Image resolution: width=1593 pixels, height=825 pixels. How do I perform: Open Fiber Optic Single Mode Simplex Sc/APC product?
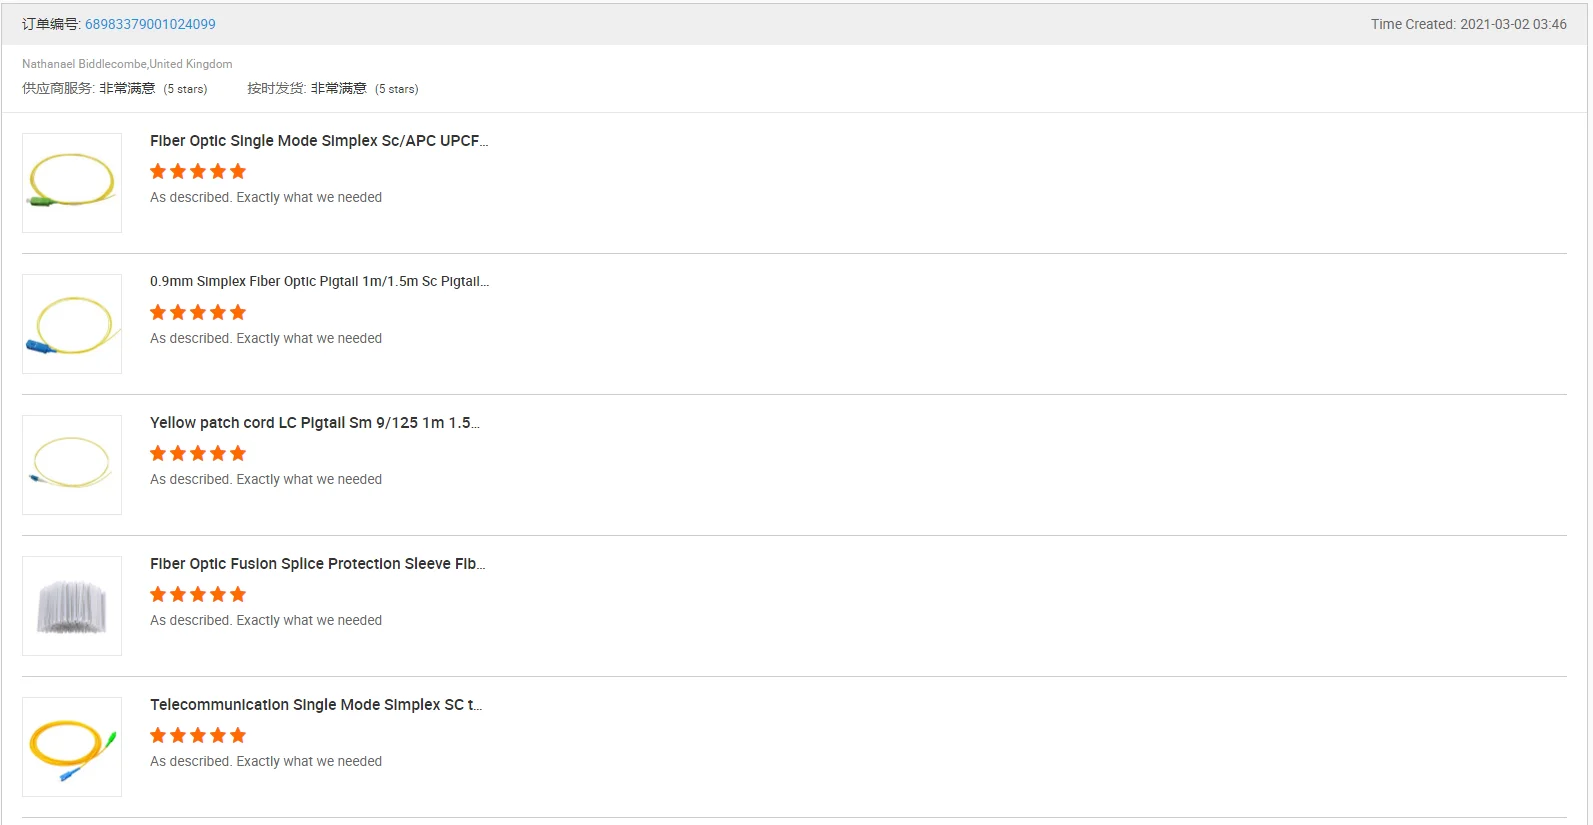(318, 141)
